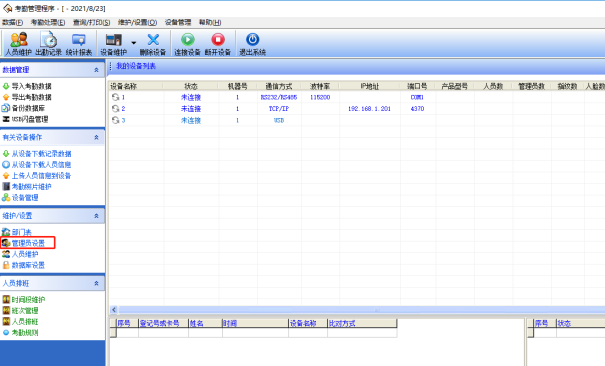The height and width of the screenshot is (366, 605).
Task: Open 管理员设置 in the sidebar
Action: [x=28, y=243]
